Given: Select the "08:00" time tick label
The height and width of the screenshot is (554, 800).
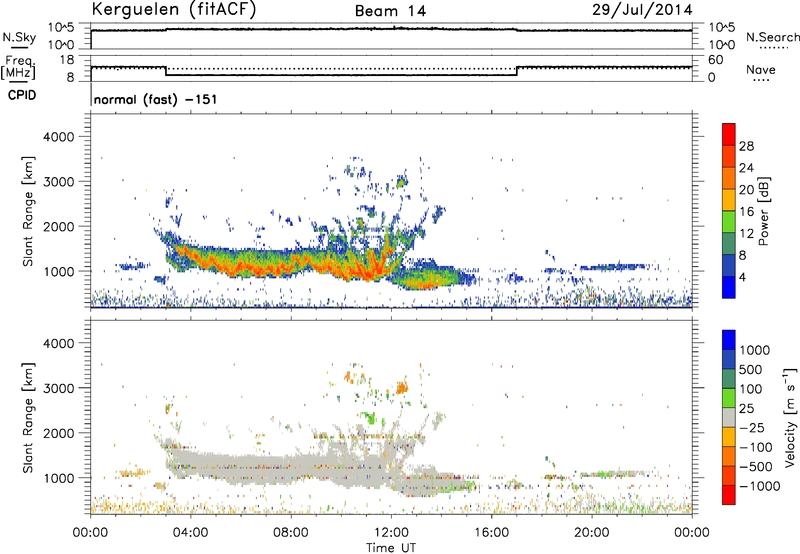Looking at the screenshot, I should 291,533.
